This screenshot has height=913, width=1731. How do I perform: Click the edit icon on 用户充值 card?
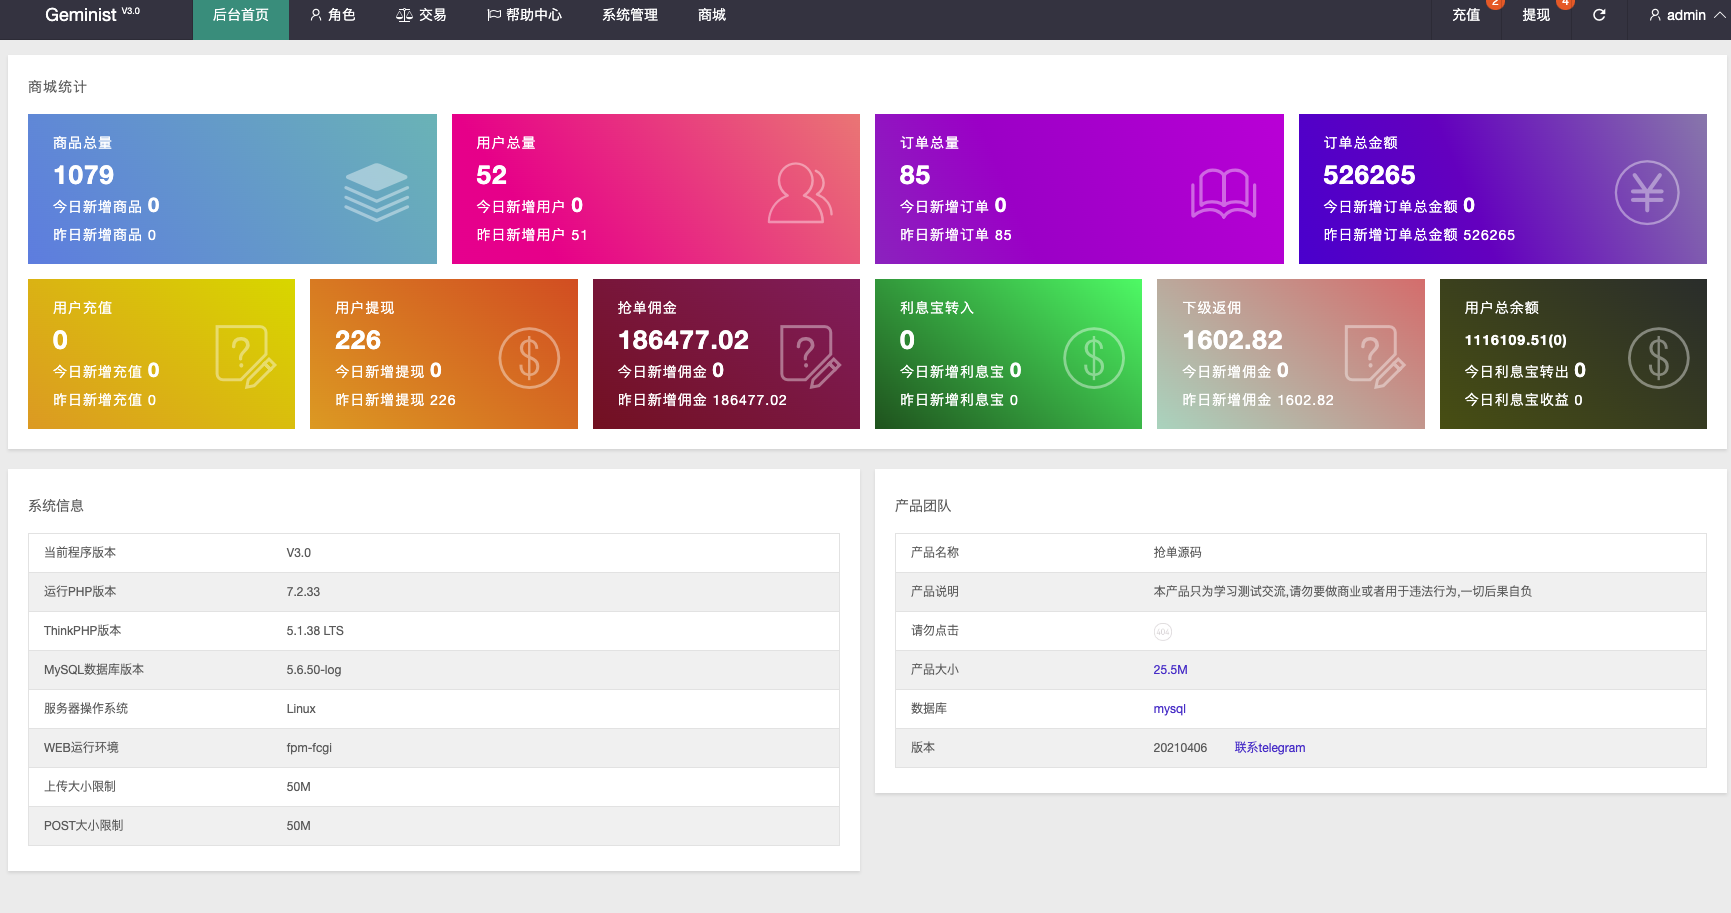245,357
